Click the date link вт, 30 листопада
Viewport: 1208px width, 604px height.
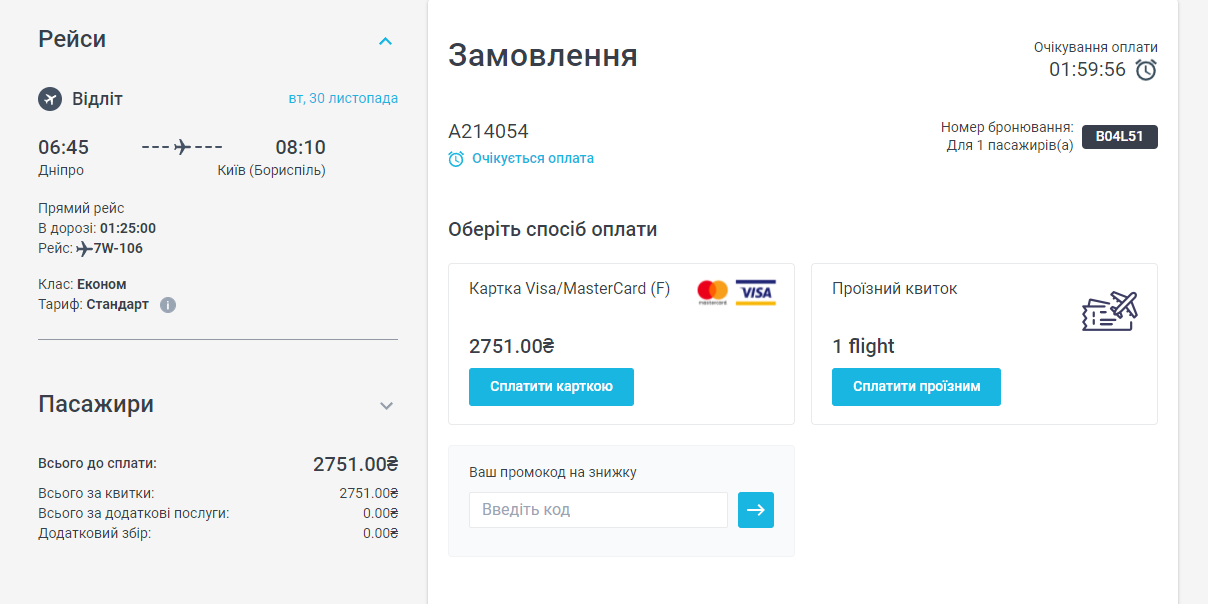click(343, 99)
